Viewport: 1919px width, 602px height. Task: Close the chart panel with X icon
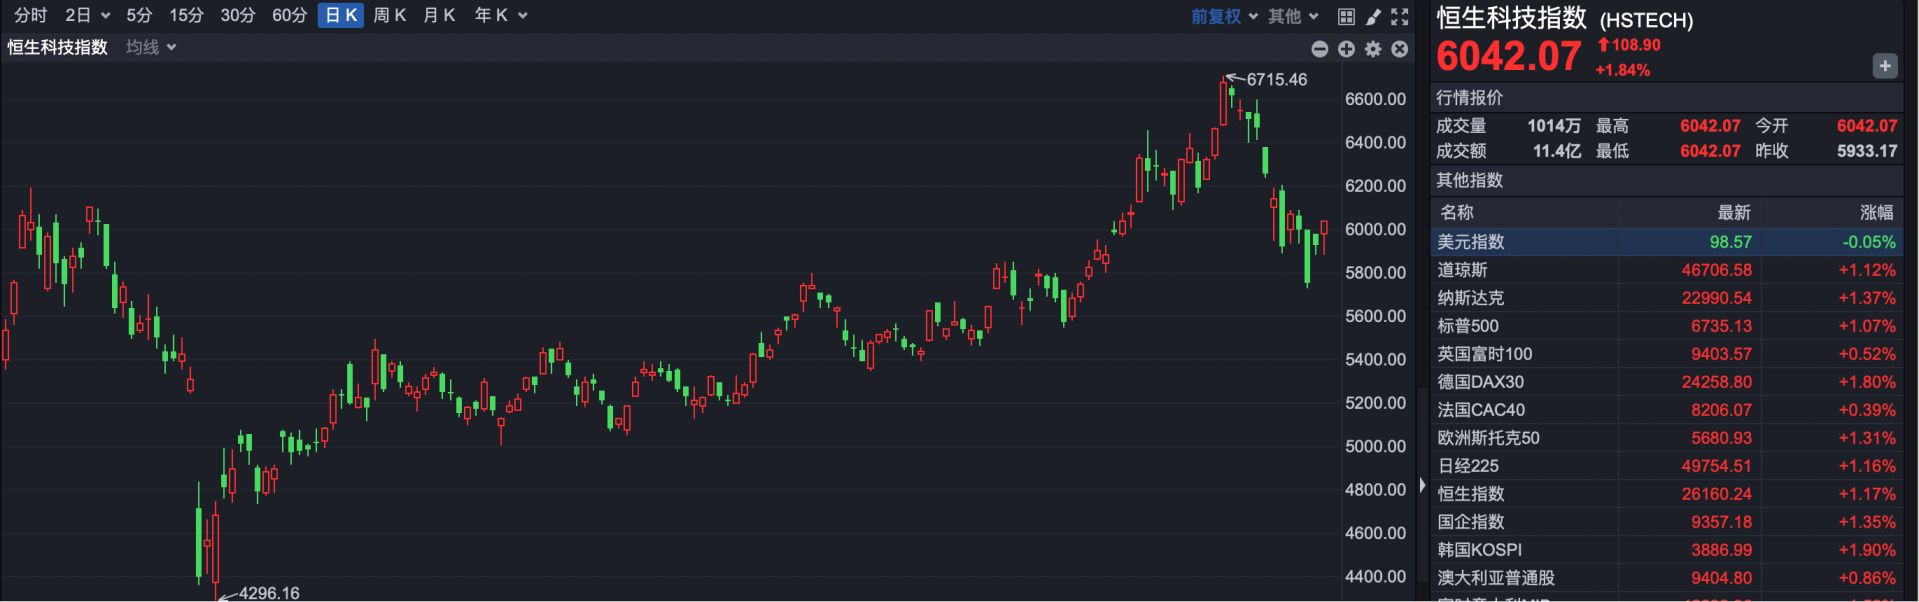pos(1400,49)
